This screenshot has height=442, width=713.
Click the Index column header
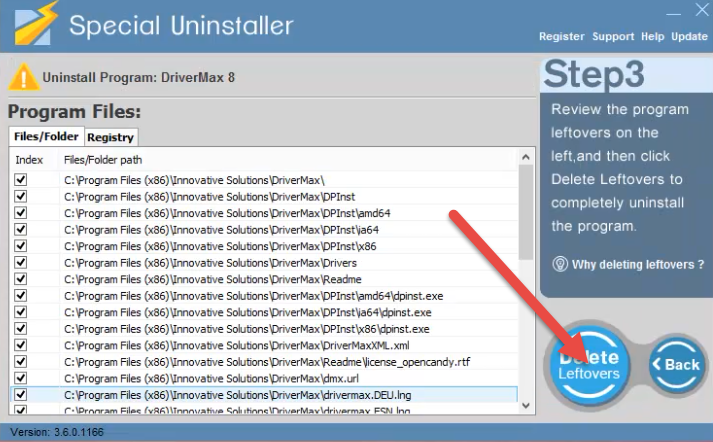pos(29,160)
